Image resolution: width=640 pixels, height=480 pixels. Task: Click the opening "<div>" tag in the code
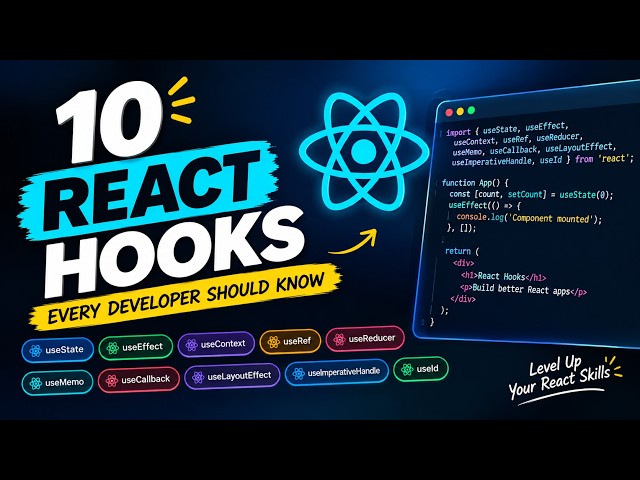pos(463,263)
